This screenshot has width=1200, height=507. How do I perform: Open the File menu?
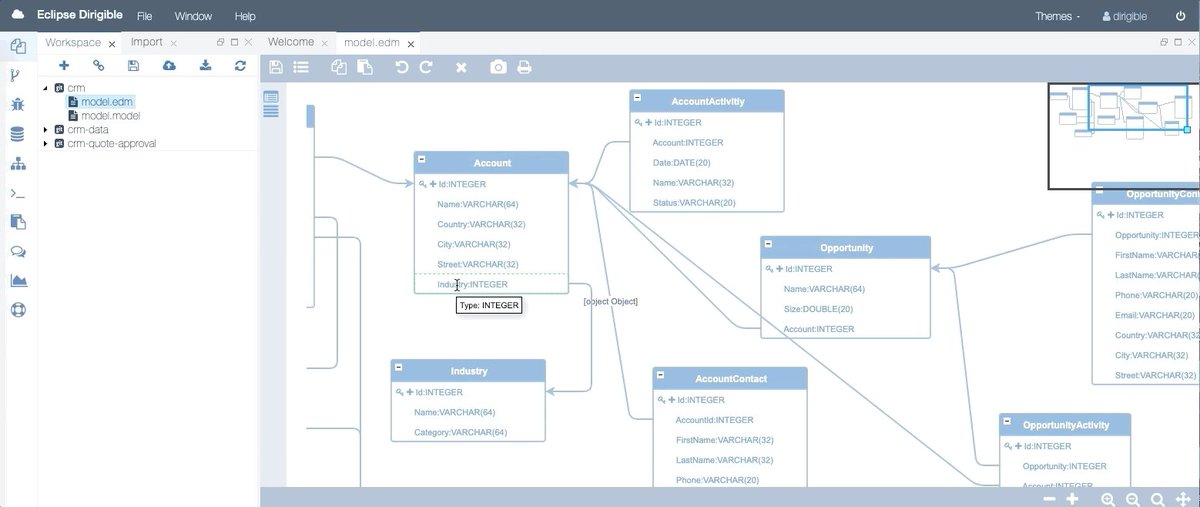pyautogui.click(x=145, y=16)
